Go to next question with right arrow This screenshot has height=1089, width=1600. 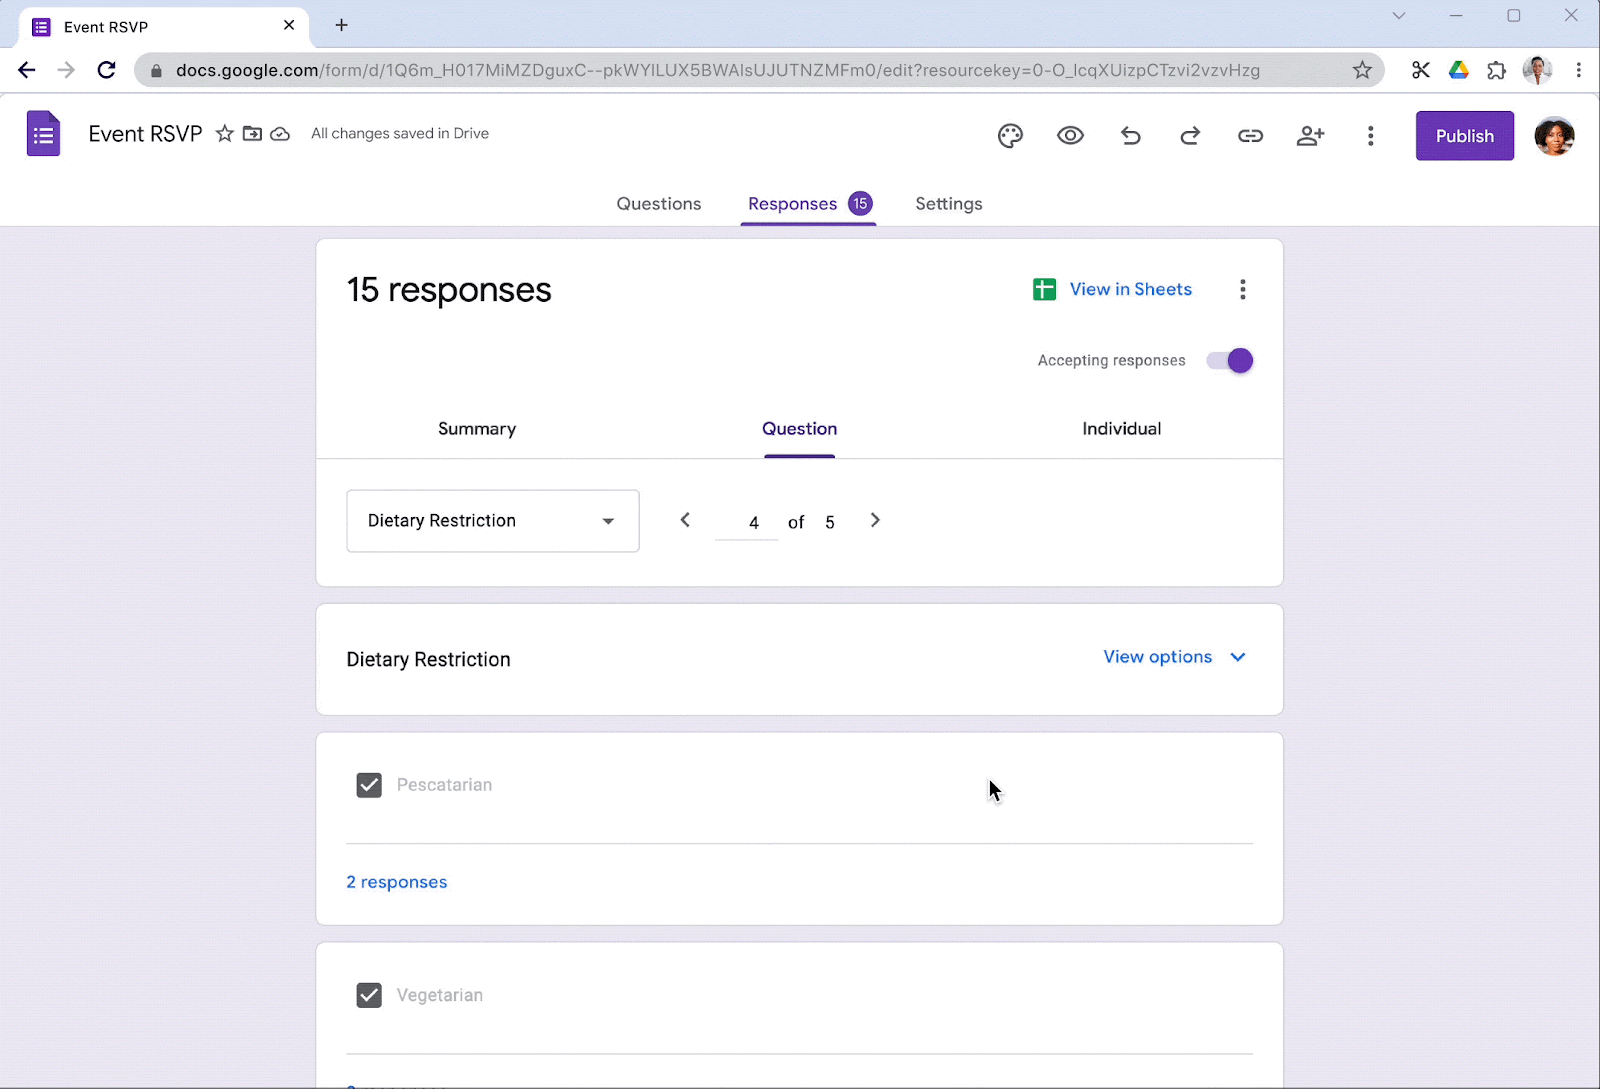point(875,520)
